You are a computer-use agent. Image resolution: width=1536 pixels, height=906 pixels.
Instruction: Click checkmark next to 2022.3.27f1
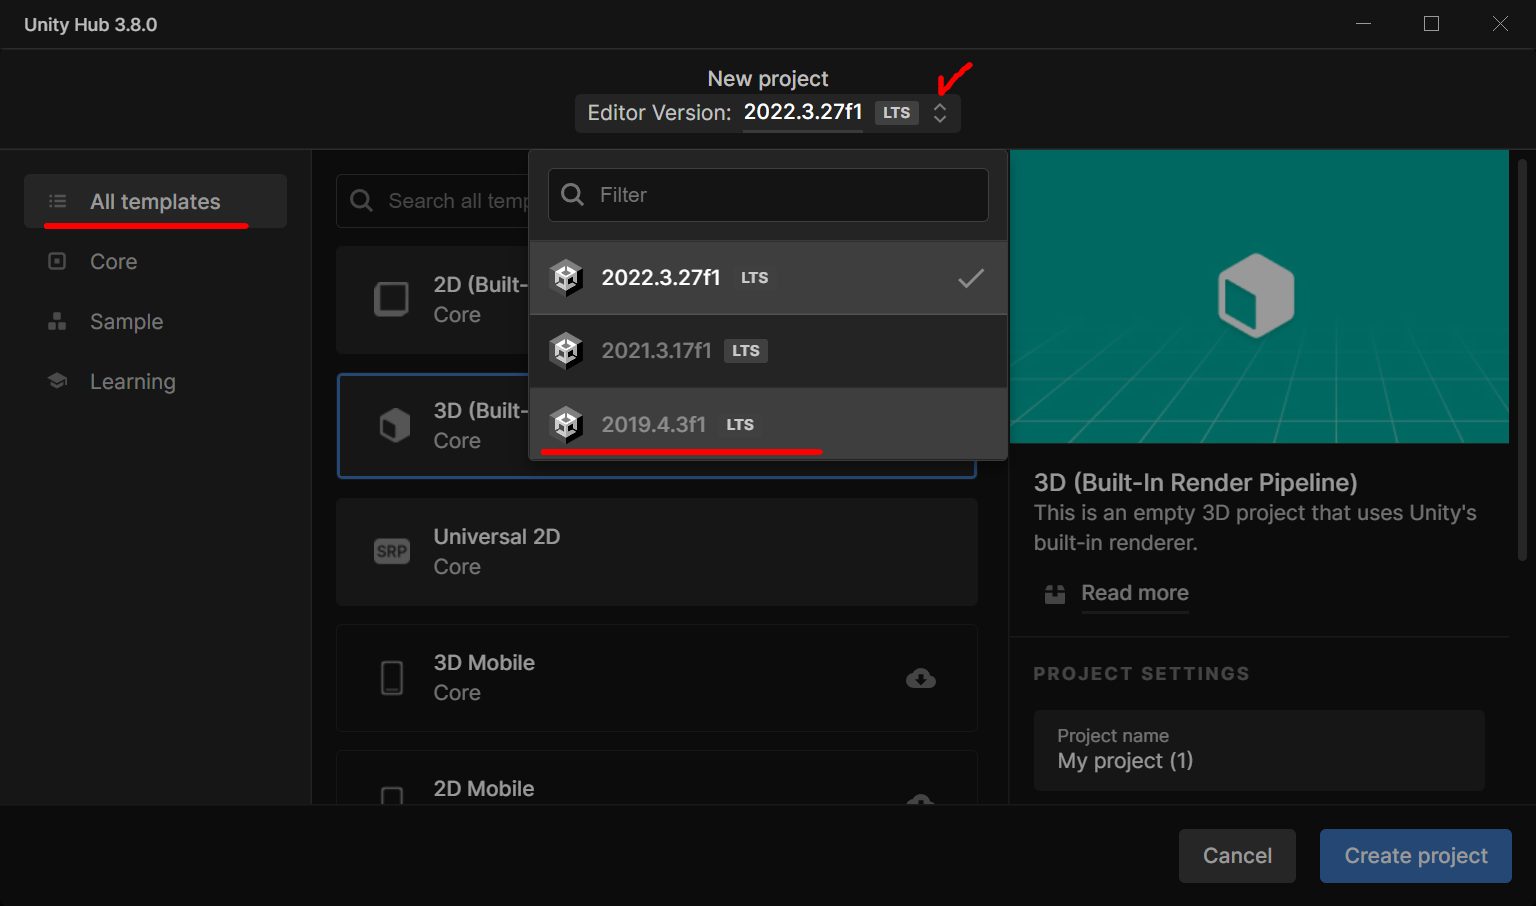click(971, 278)
